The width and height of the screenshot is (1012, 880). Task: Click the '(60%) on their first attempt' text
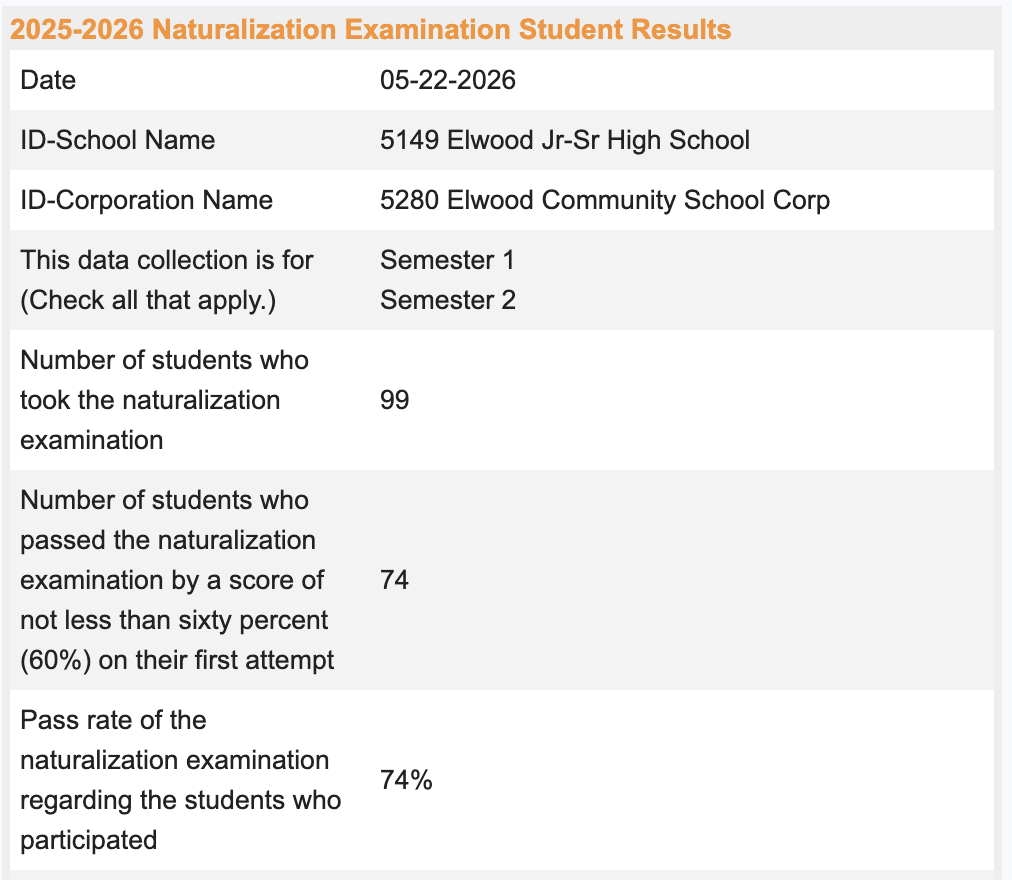pos(177,660)
